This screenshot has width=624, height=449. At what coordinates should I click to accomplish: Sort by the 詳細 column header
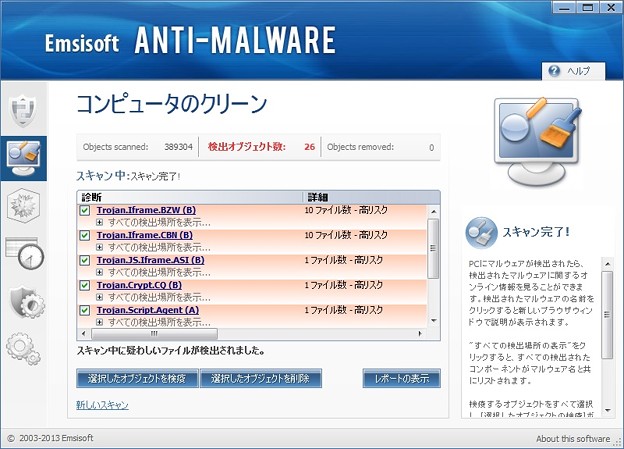[x=371, y=197]
